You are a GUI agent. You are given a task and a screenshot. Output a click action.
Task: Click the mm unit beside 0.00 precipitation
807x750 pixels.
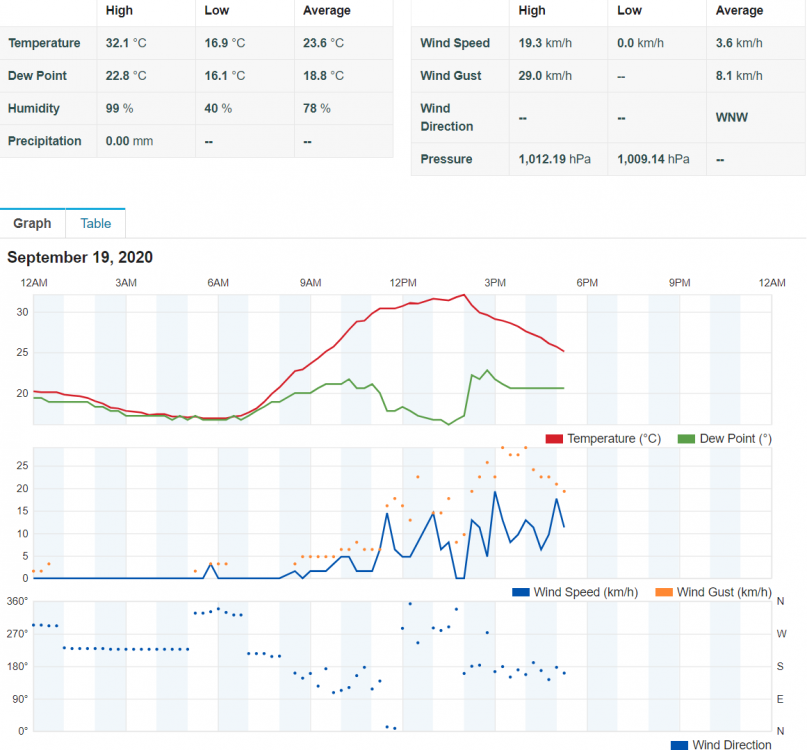pyautogui.click(x=143, y=141)
